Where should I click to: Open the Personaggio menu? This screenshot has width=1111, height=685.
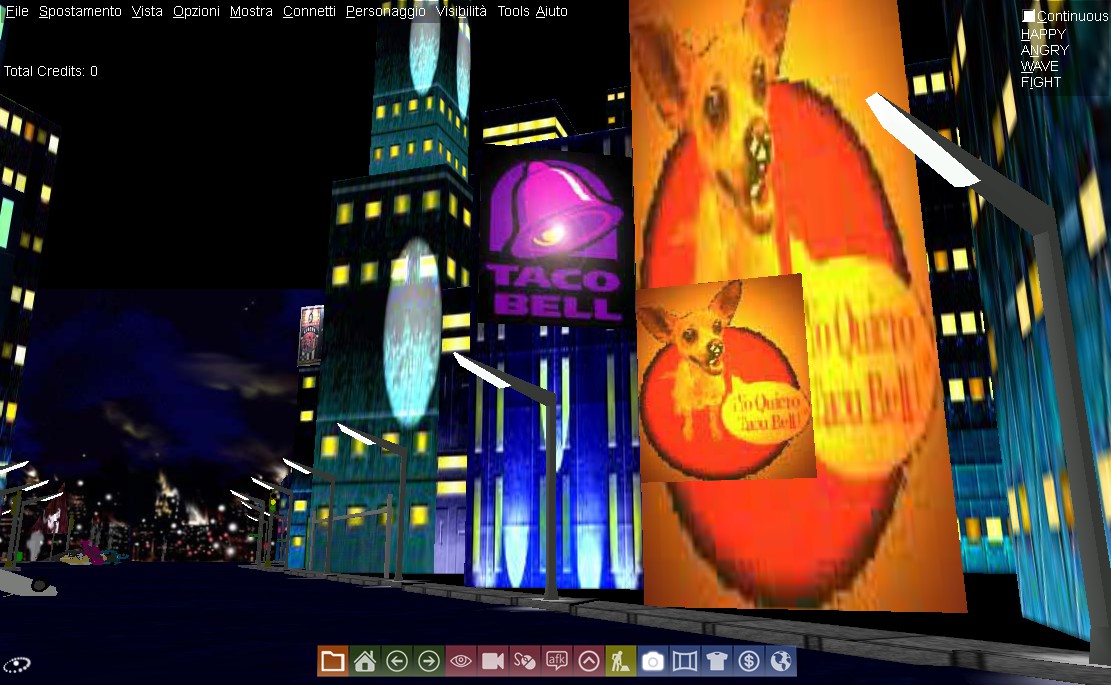coord(385,12)
